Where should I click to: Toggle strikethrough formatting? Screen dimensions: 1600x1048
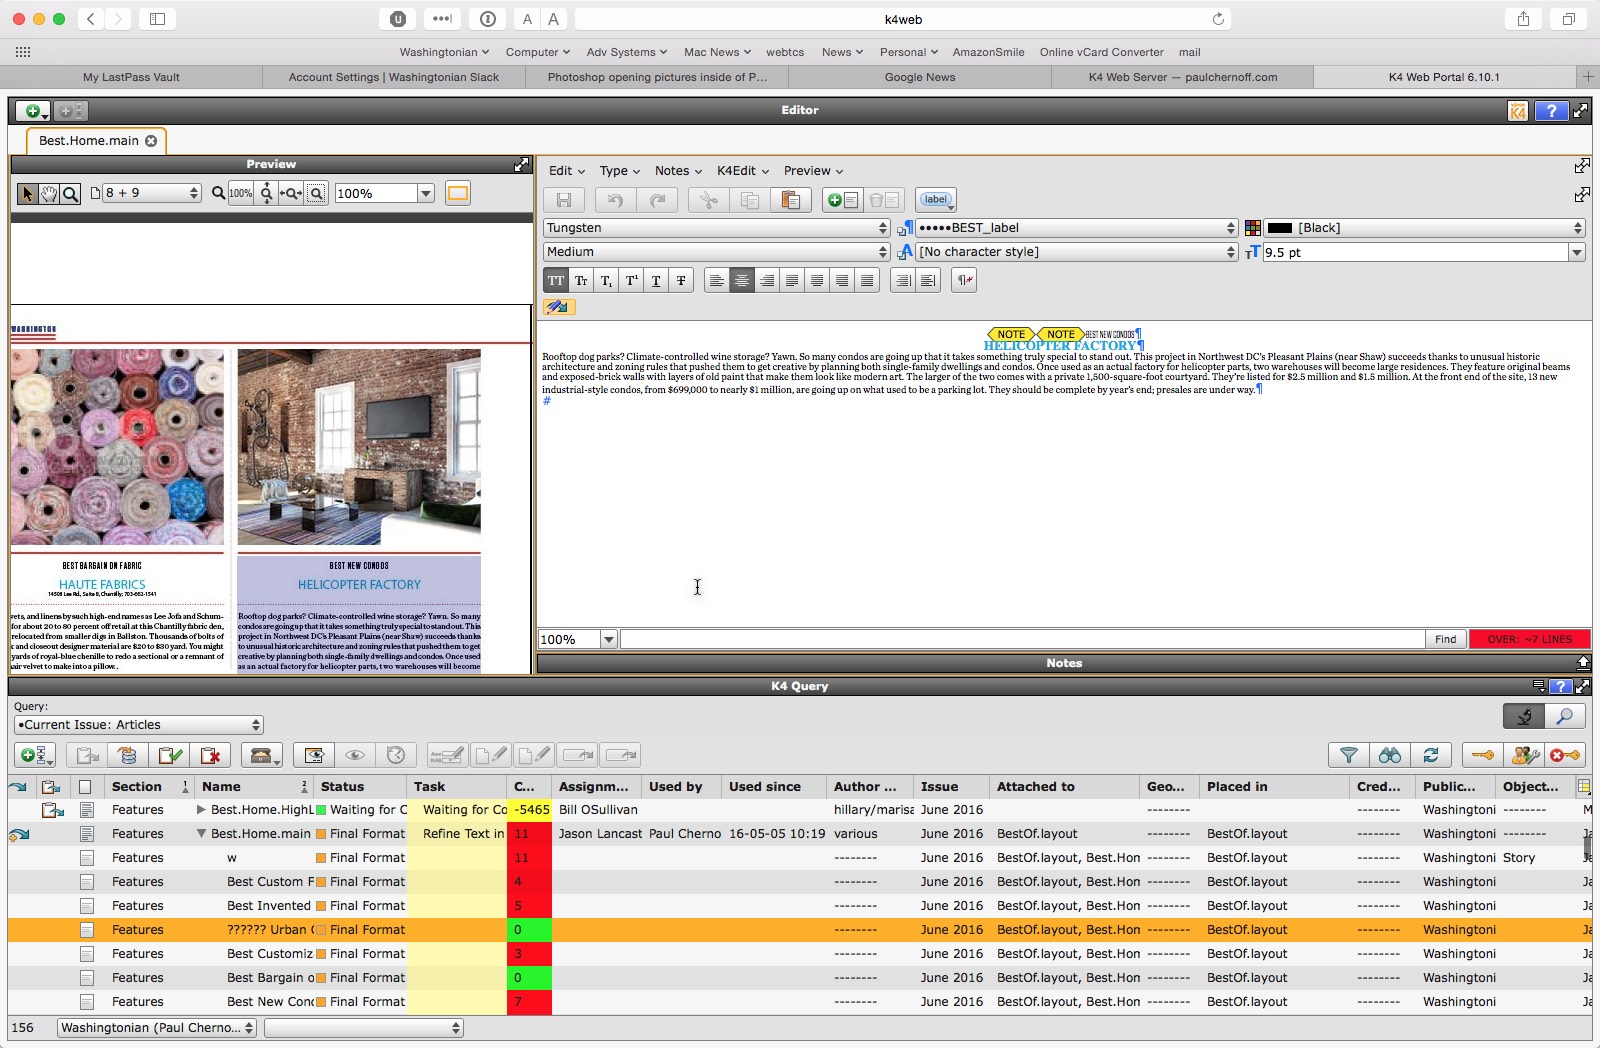point(681,281)
